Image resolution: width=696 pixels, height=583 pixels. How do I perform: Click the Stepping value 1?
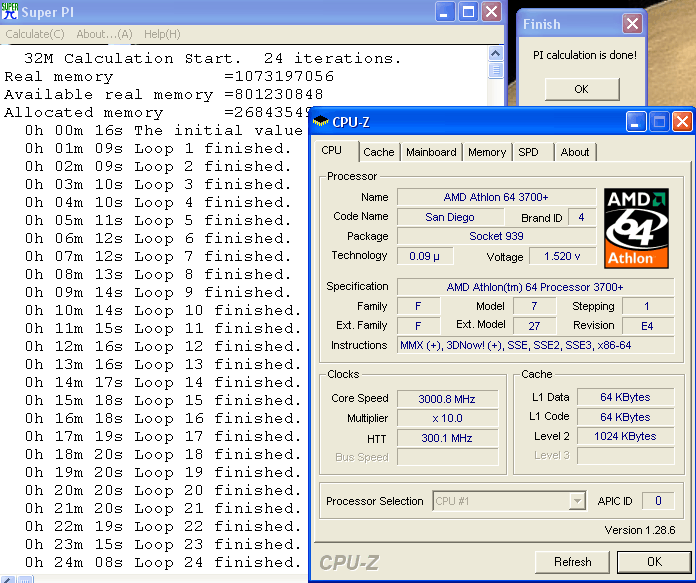[x=647, y=306]
